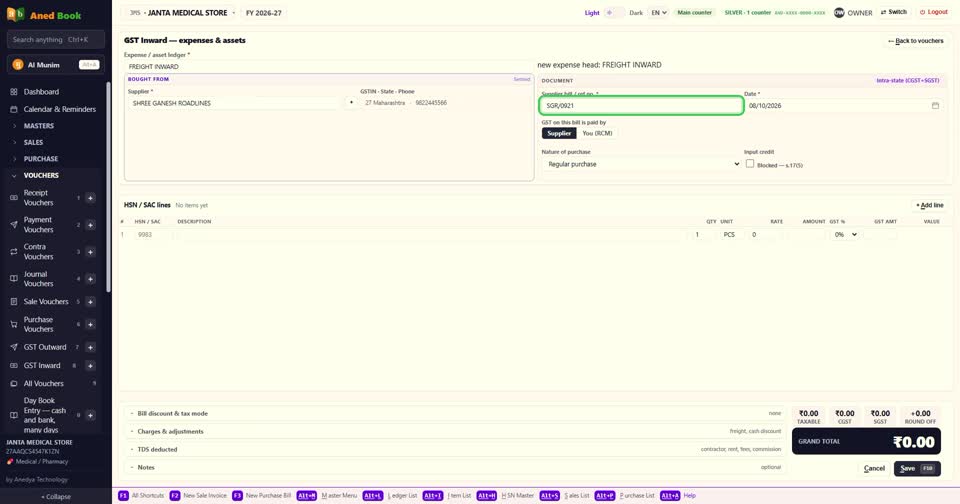
Task: Open Receipt Vouchers list
Action: [39, 198]
